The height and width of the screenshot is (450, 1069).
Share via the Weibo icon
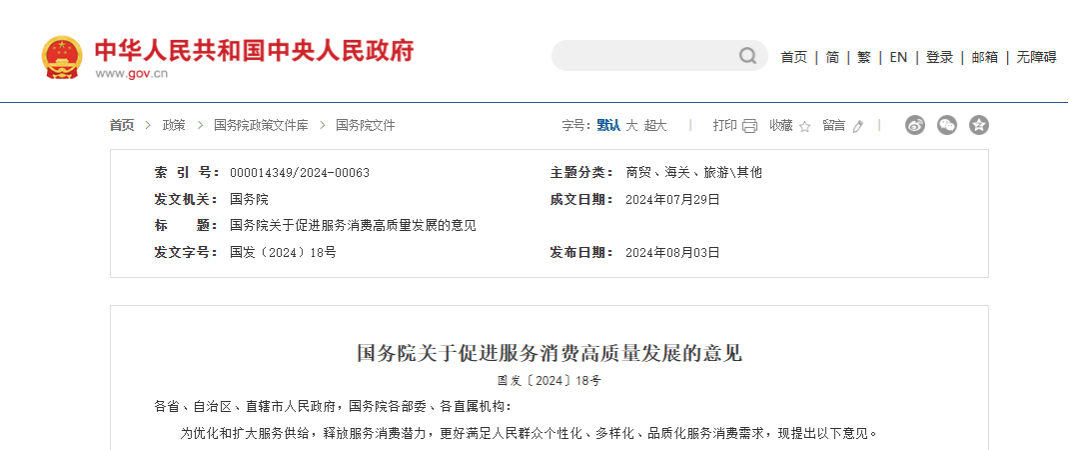(x=915, y=125)
